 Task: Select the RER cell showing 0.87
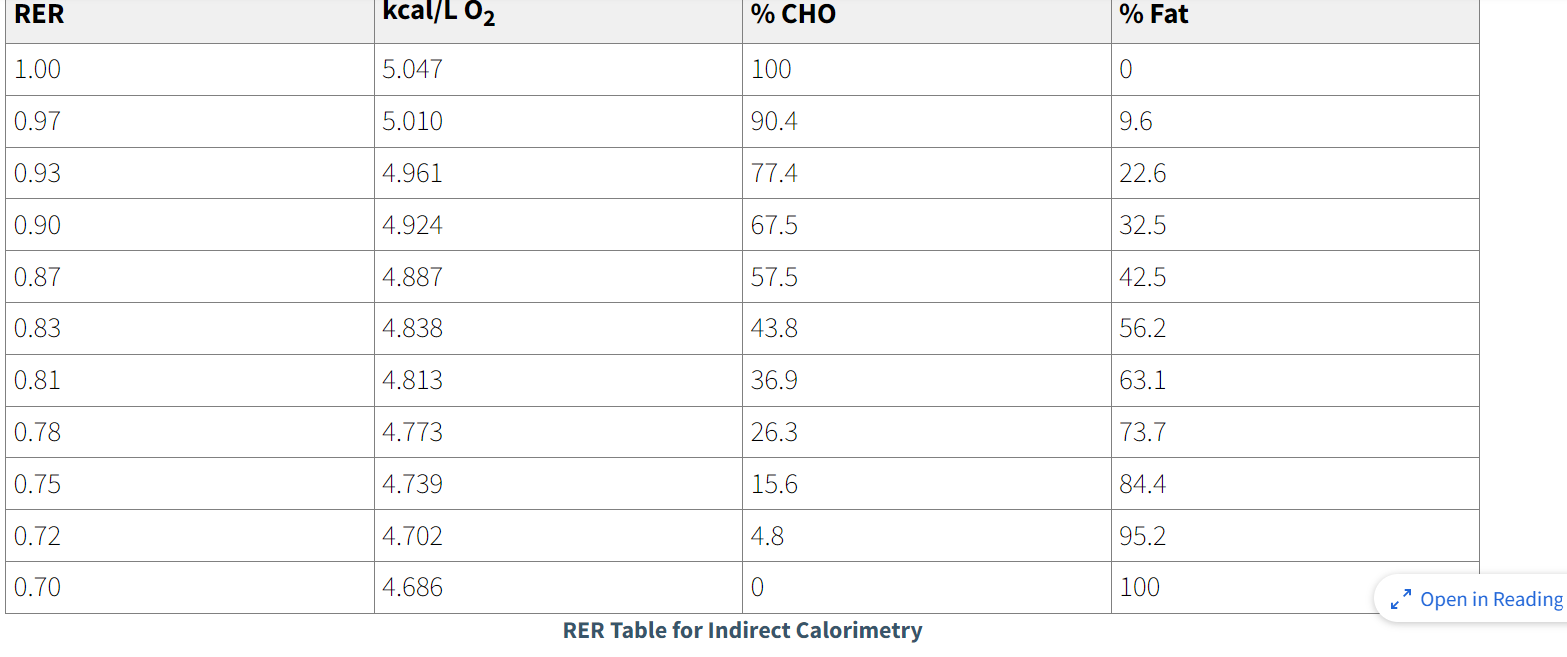point(38,277)
